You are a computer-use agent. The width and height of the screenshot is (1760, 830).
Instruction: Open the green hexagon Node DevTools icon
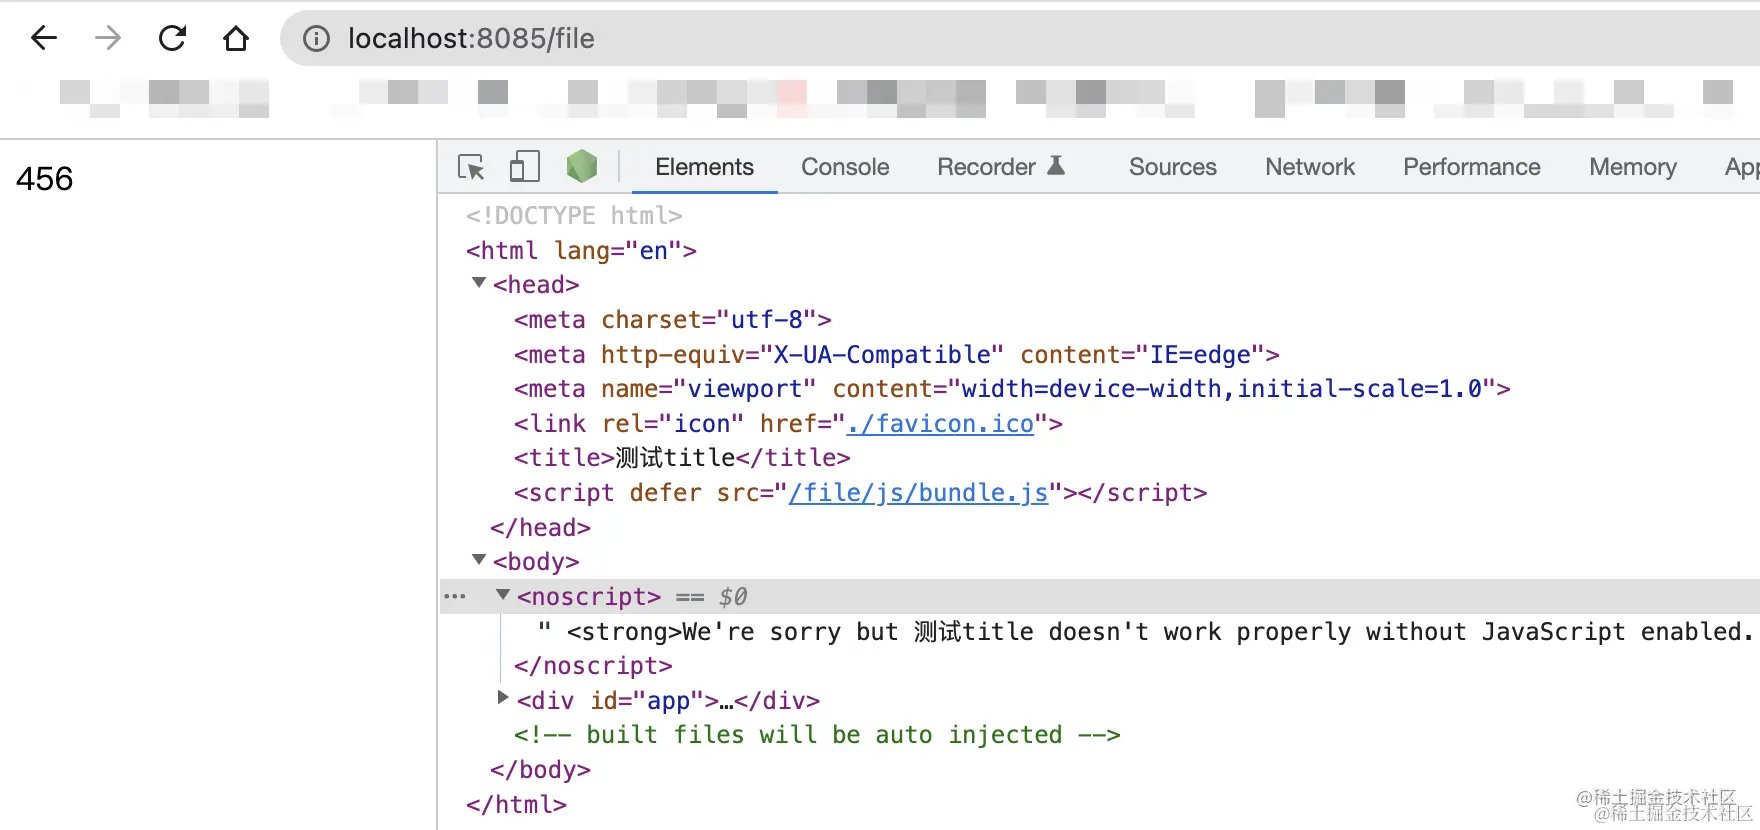[x=582, y=166]
